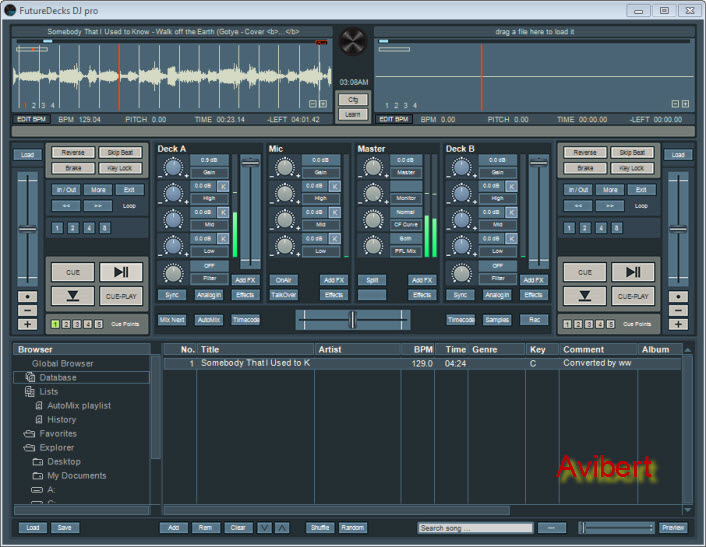Screen dimensions: 706x547
Task: Click Deck A pitch reset dot button
Action: tap(27, 297)
